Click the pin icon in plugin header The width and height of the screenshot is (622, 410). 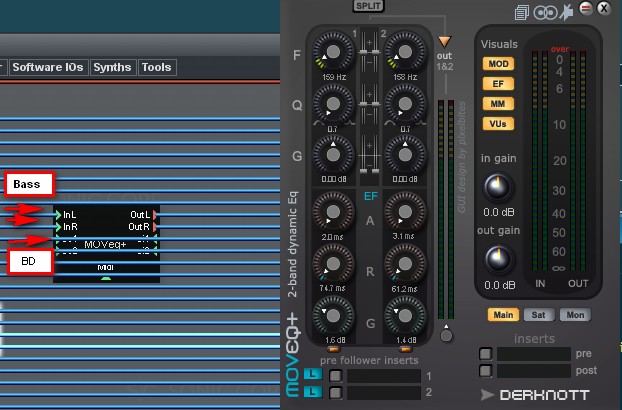click(x=567, y=11)
